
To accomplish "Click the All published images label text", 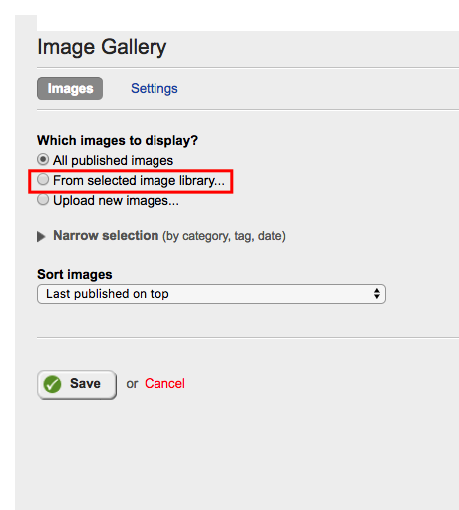I will (x=113, y=161).
